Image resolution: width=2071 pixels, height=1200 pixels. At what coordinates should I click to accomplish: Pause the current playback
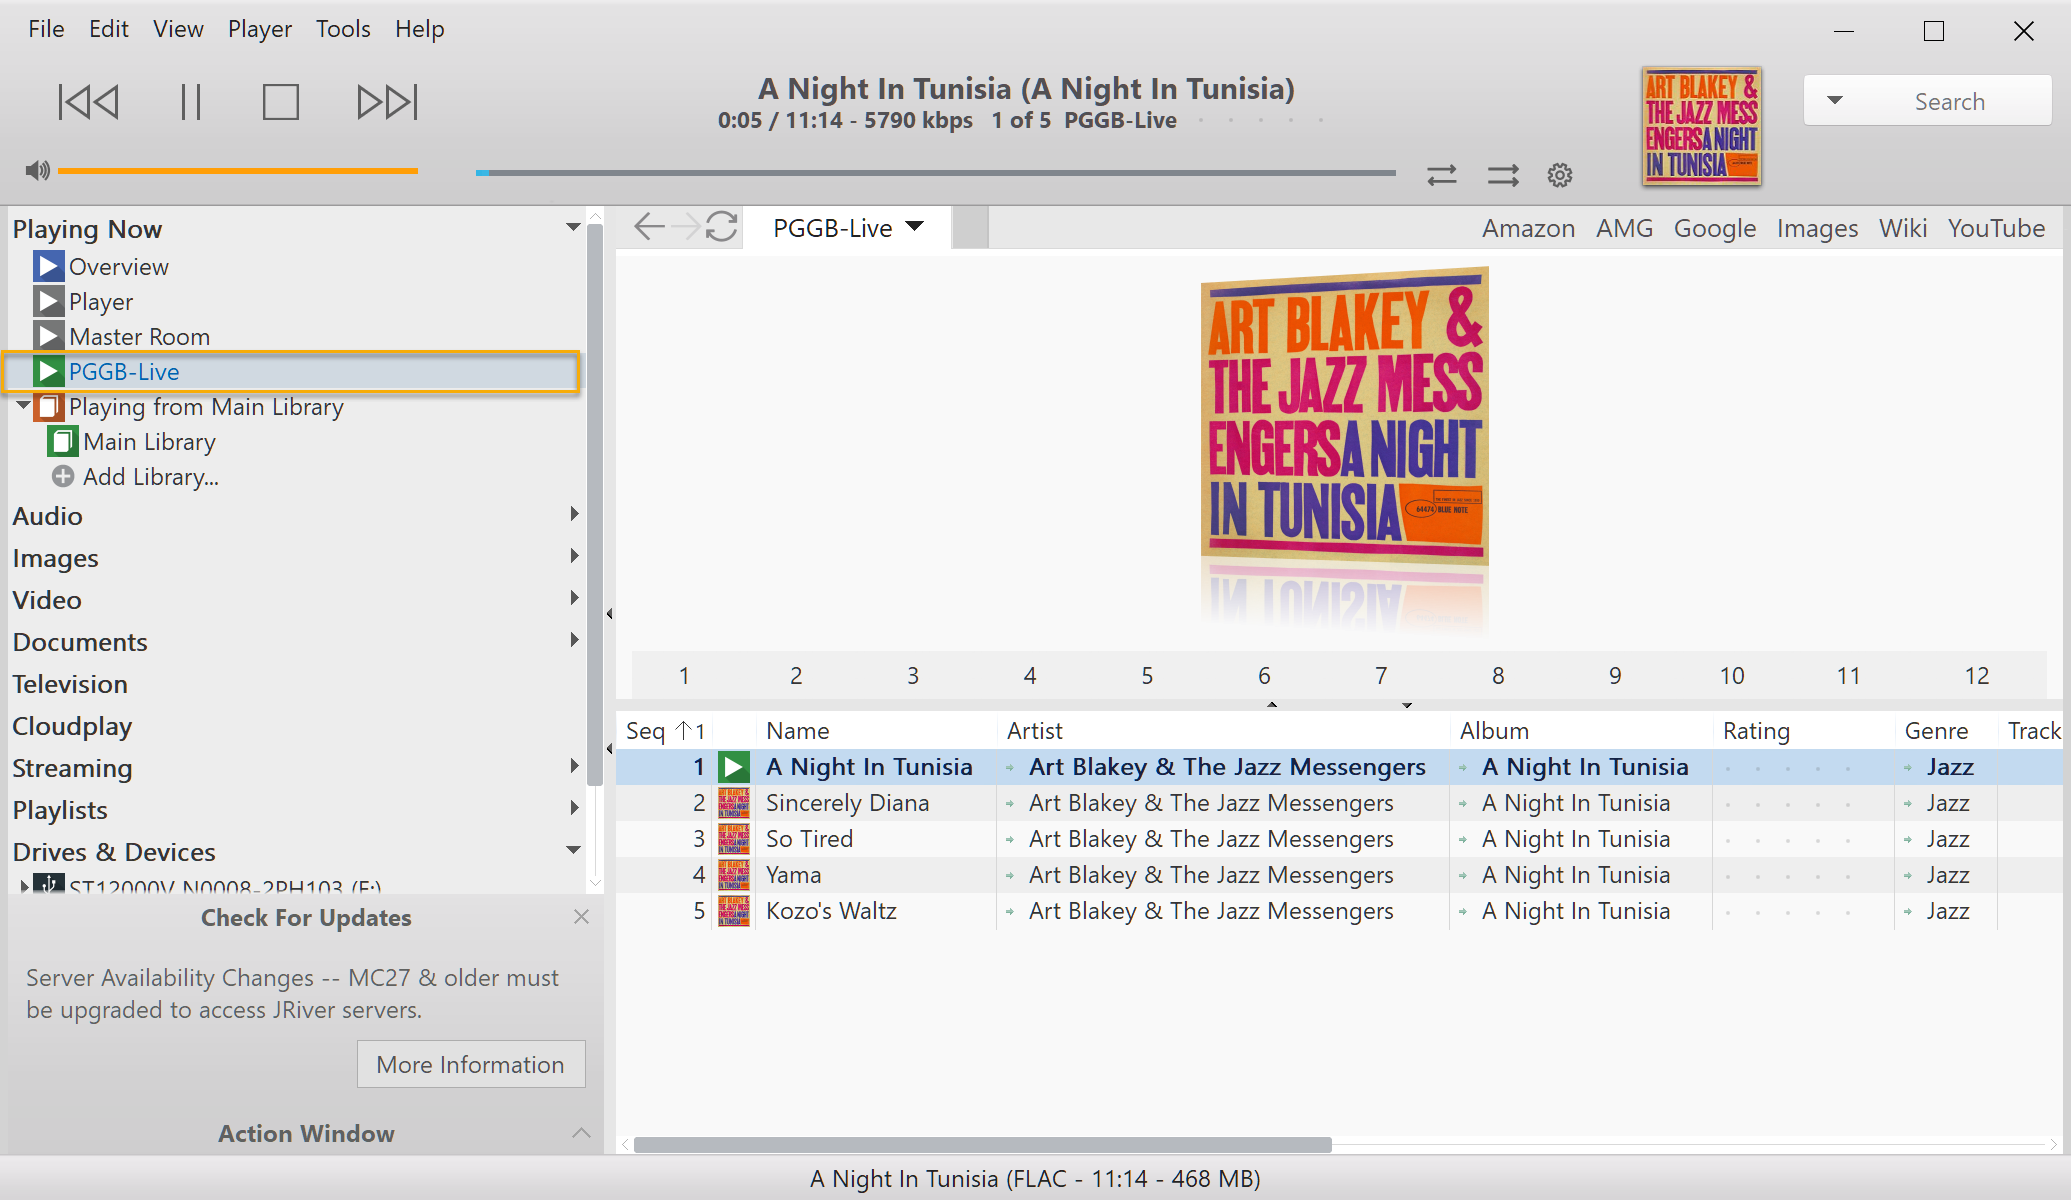tap(190, 102)
